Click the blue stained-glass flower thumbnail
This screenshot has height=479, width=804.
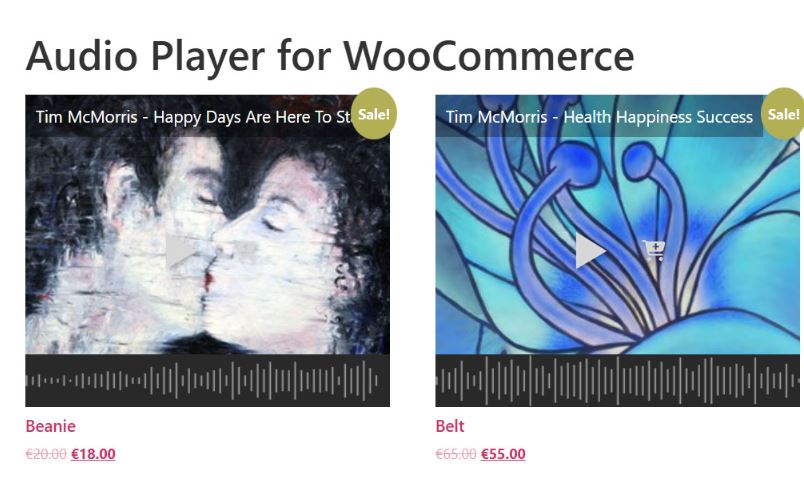click(617, 224)
